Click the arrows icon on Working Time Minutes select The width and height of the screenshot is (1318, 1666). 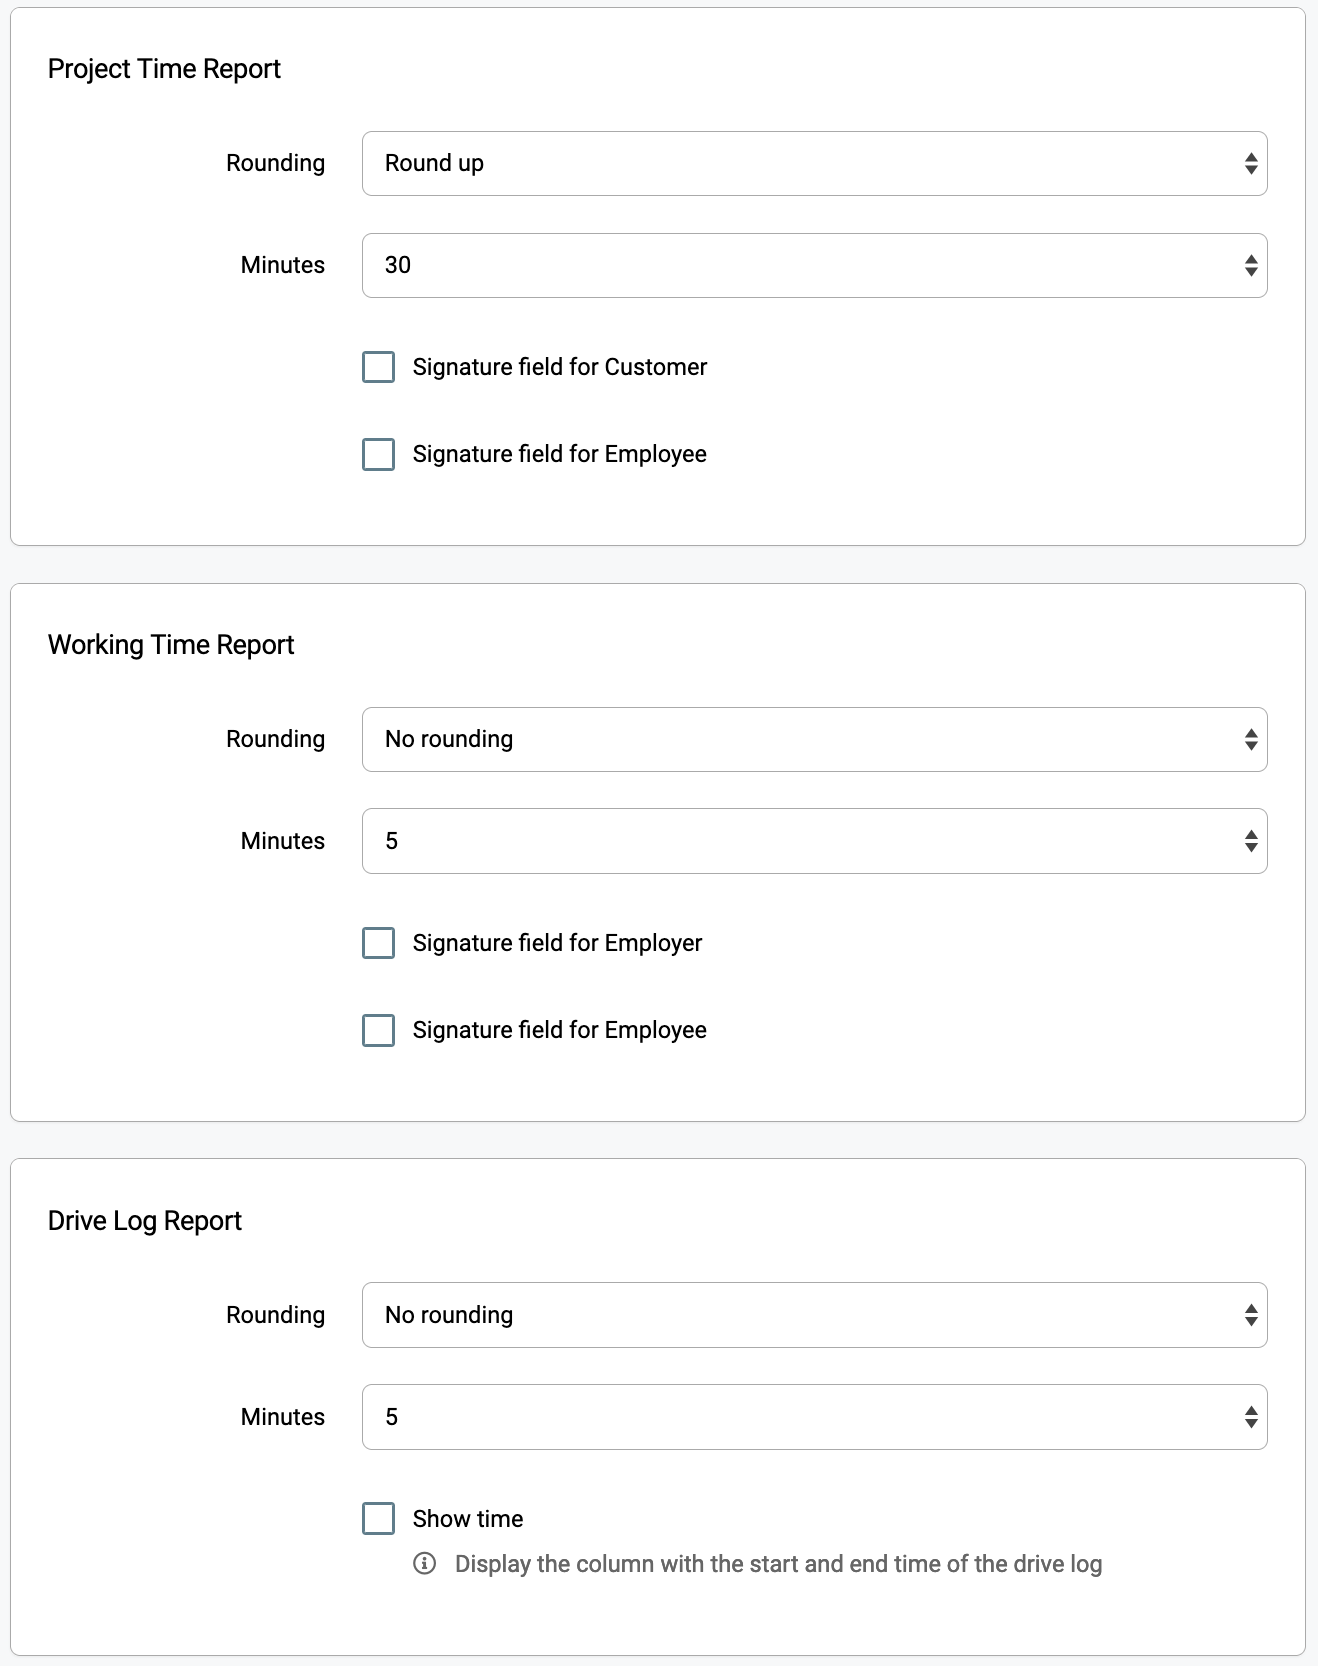[1250, 842]
